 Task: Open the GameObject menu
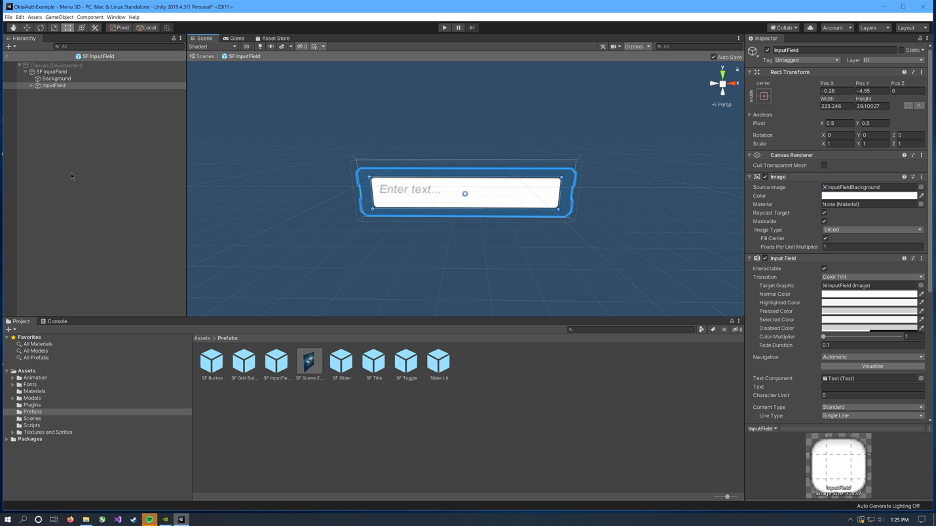coord(59,17)
